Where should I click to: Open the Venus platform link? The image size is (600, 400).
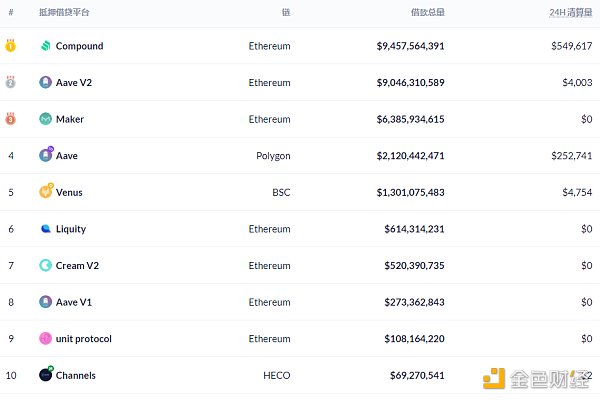pyautogui.click(x=69, y=193)
